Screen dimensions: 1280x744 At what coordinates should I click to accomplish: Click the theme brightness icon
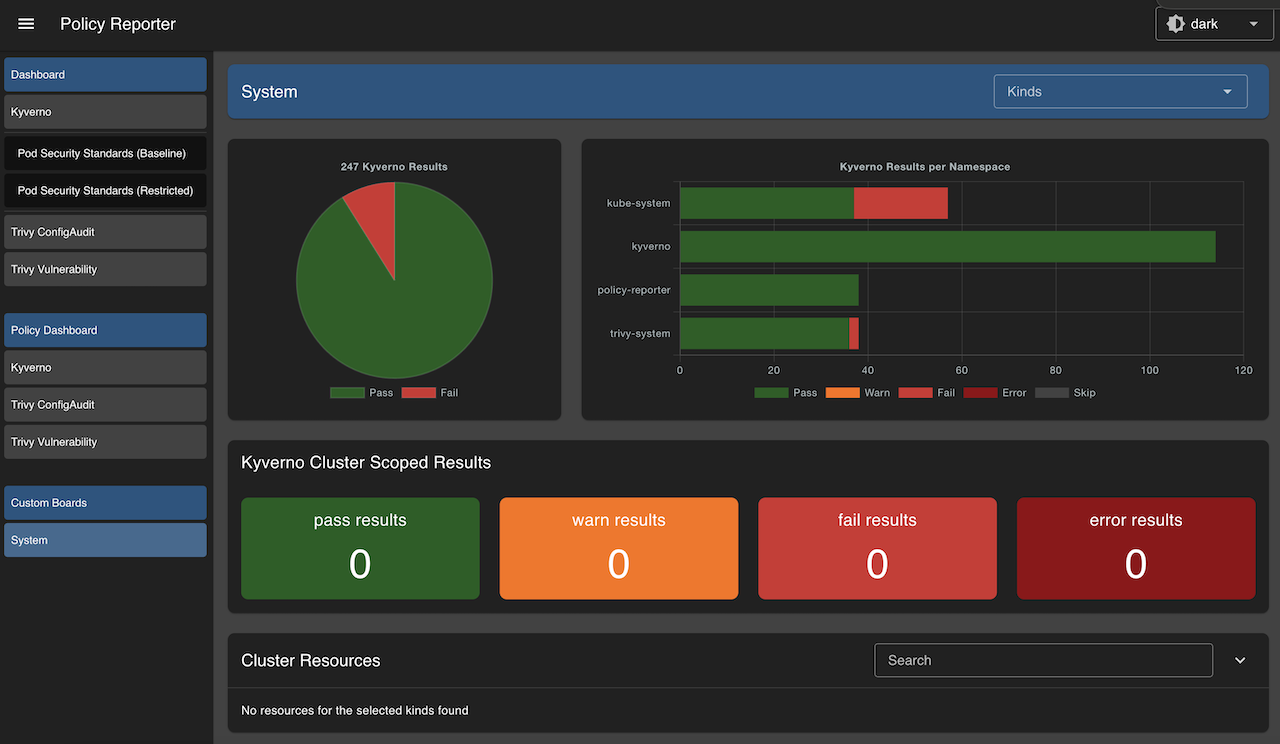coord(1175,24)
